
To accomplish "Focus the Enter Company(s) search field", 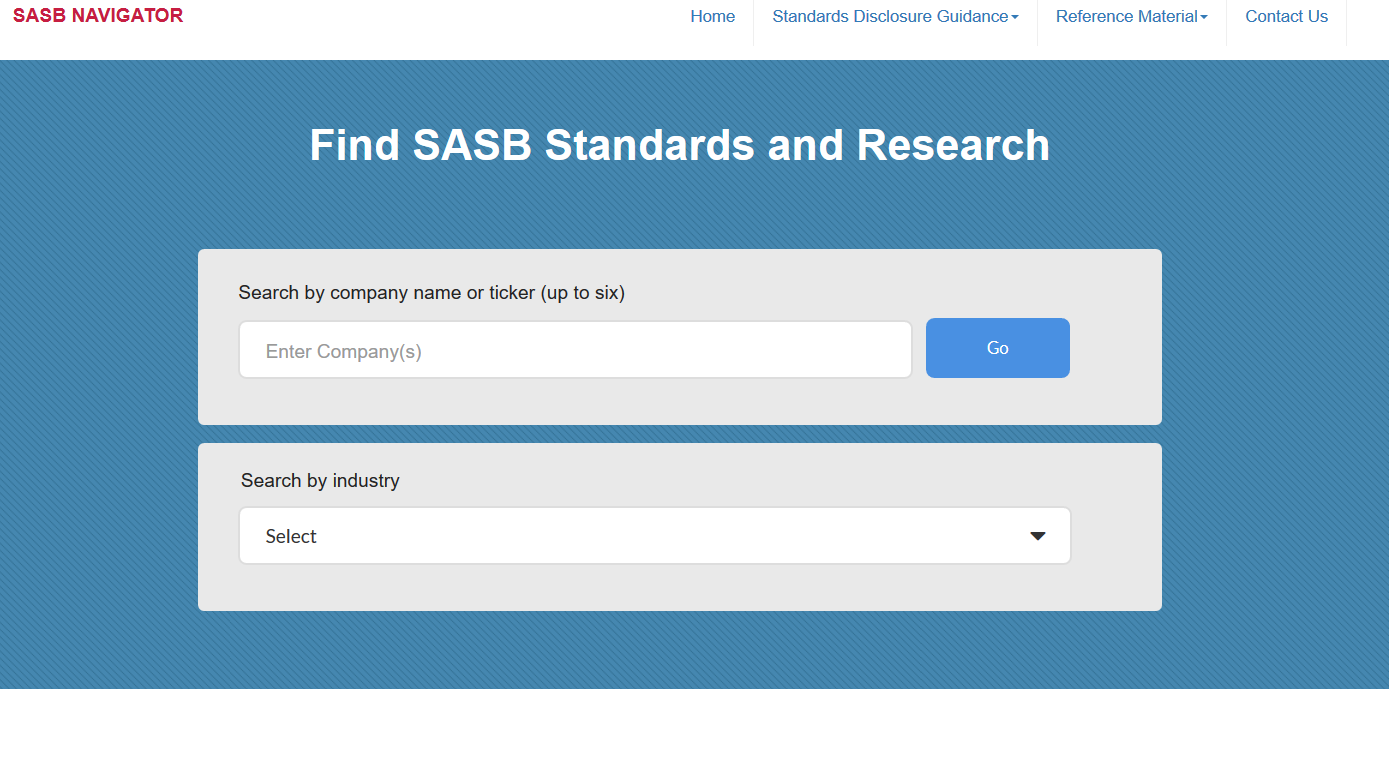I will pyautogui.click(x=575, y=350).
